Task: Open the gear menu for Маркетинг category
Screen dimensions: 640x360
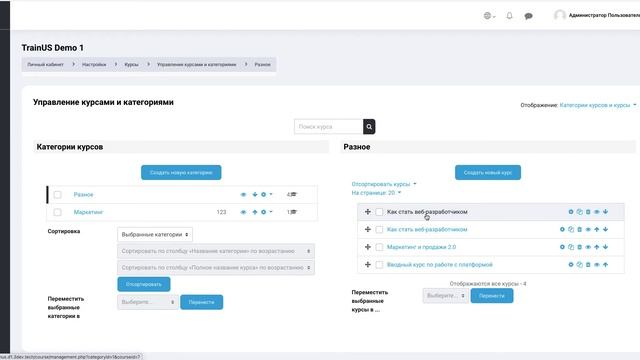Action: [266, 212]
